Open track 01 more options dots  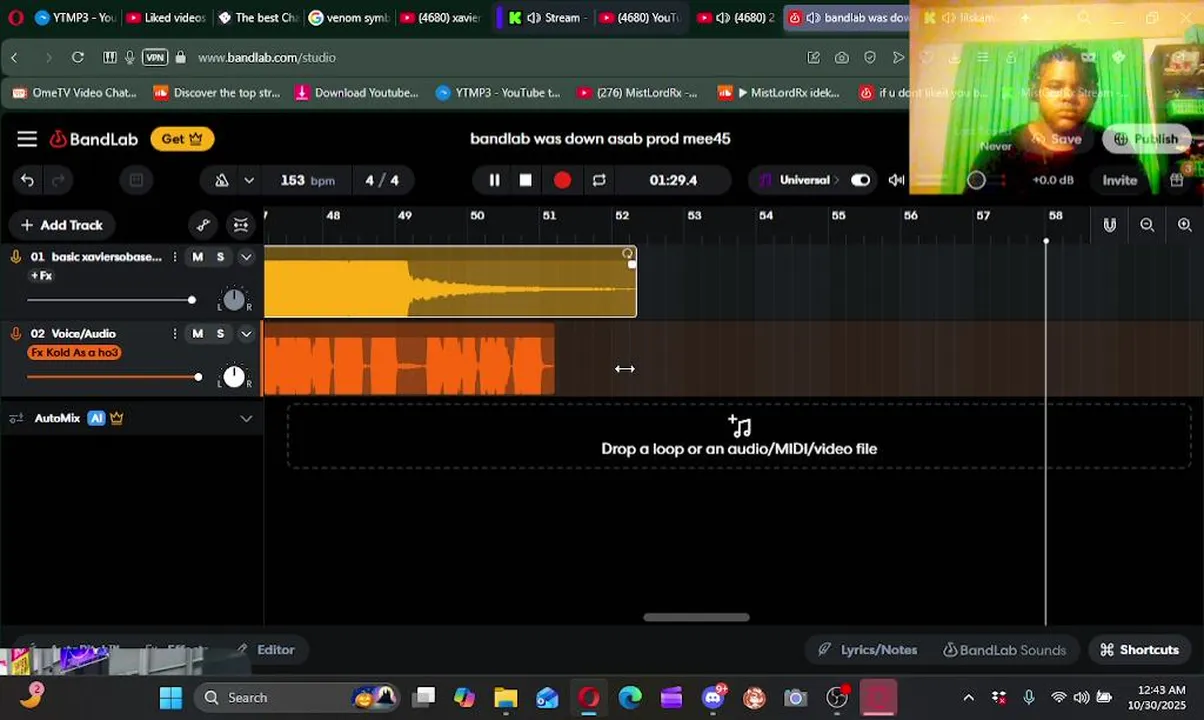point(175,257)
